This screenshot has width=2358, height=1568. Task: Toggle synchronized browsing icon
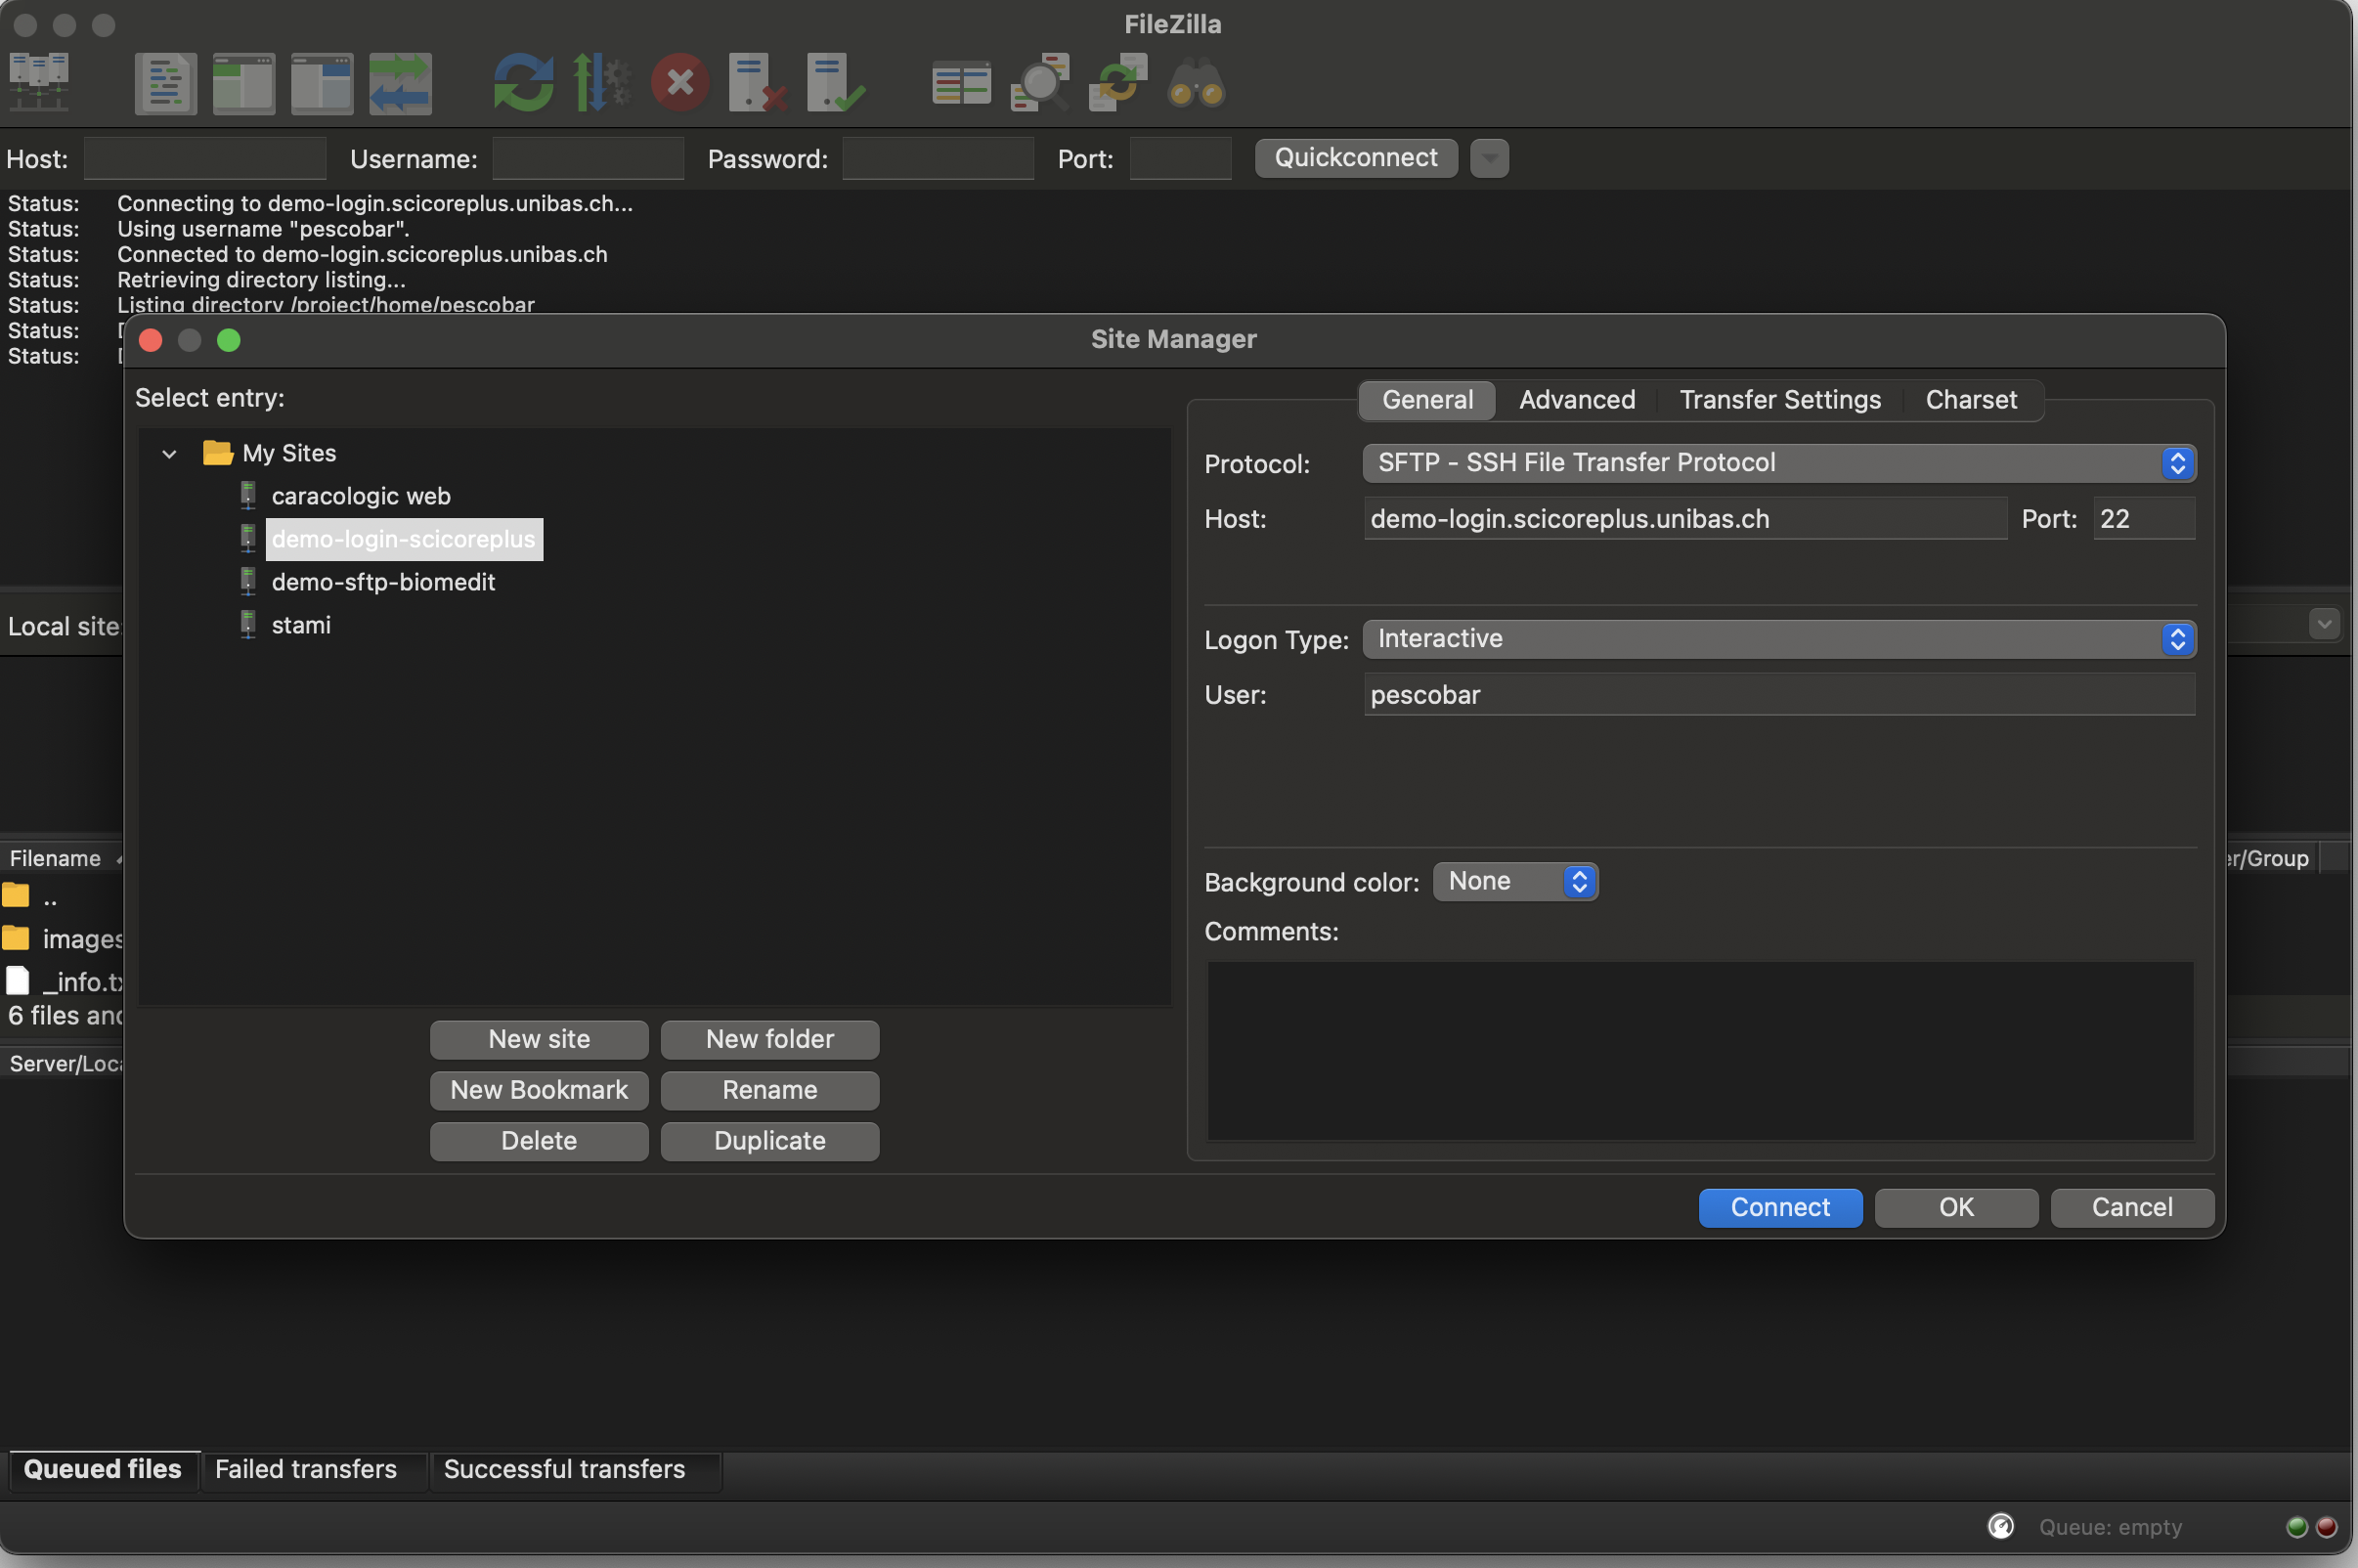coord(1118,83)
